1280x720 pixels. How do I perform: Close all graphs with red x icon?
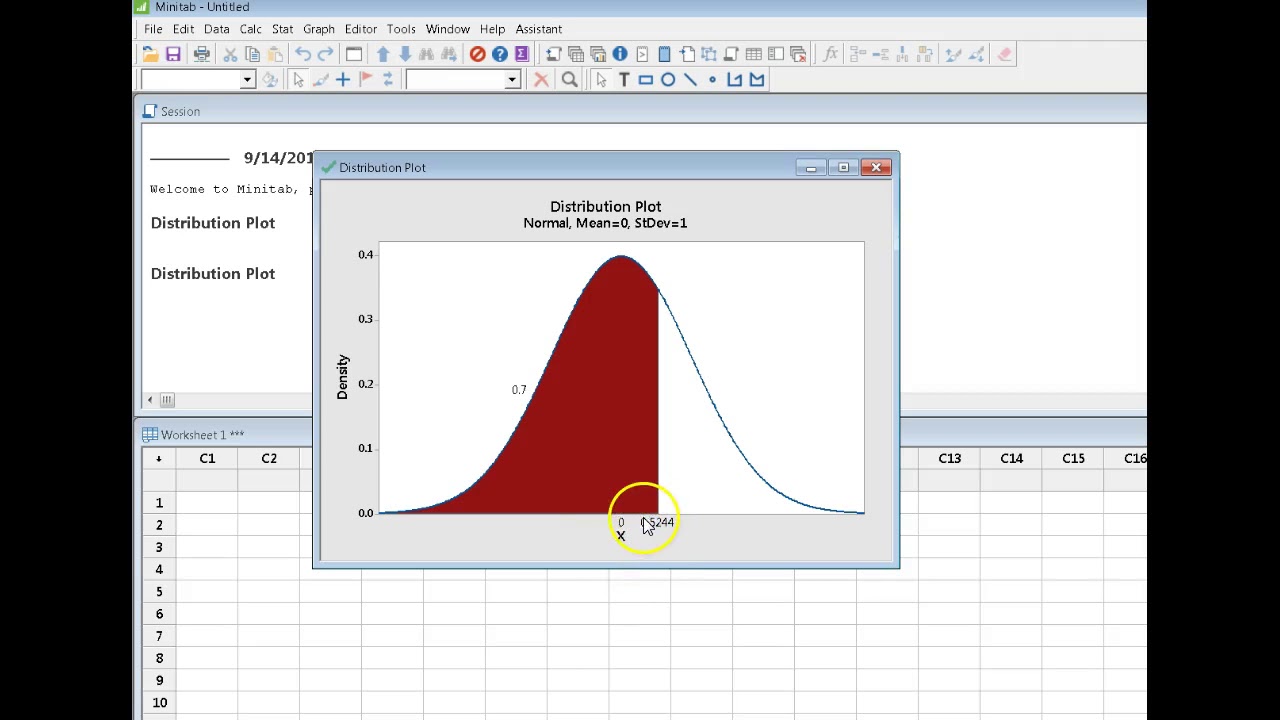click(798, 54)
